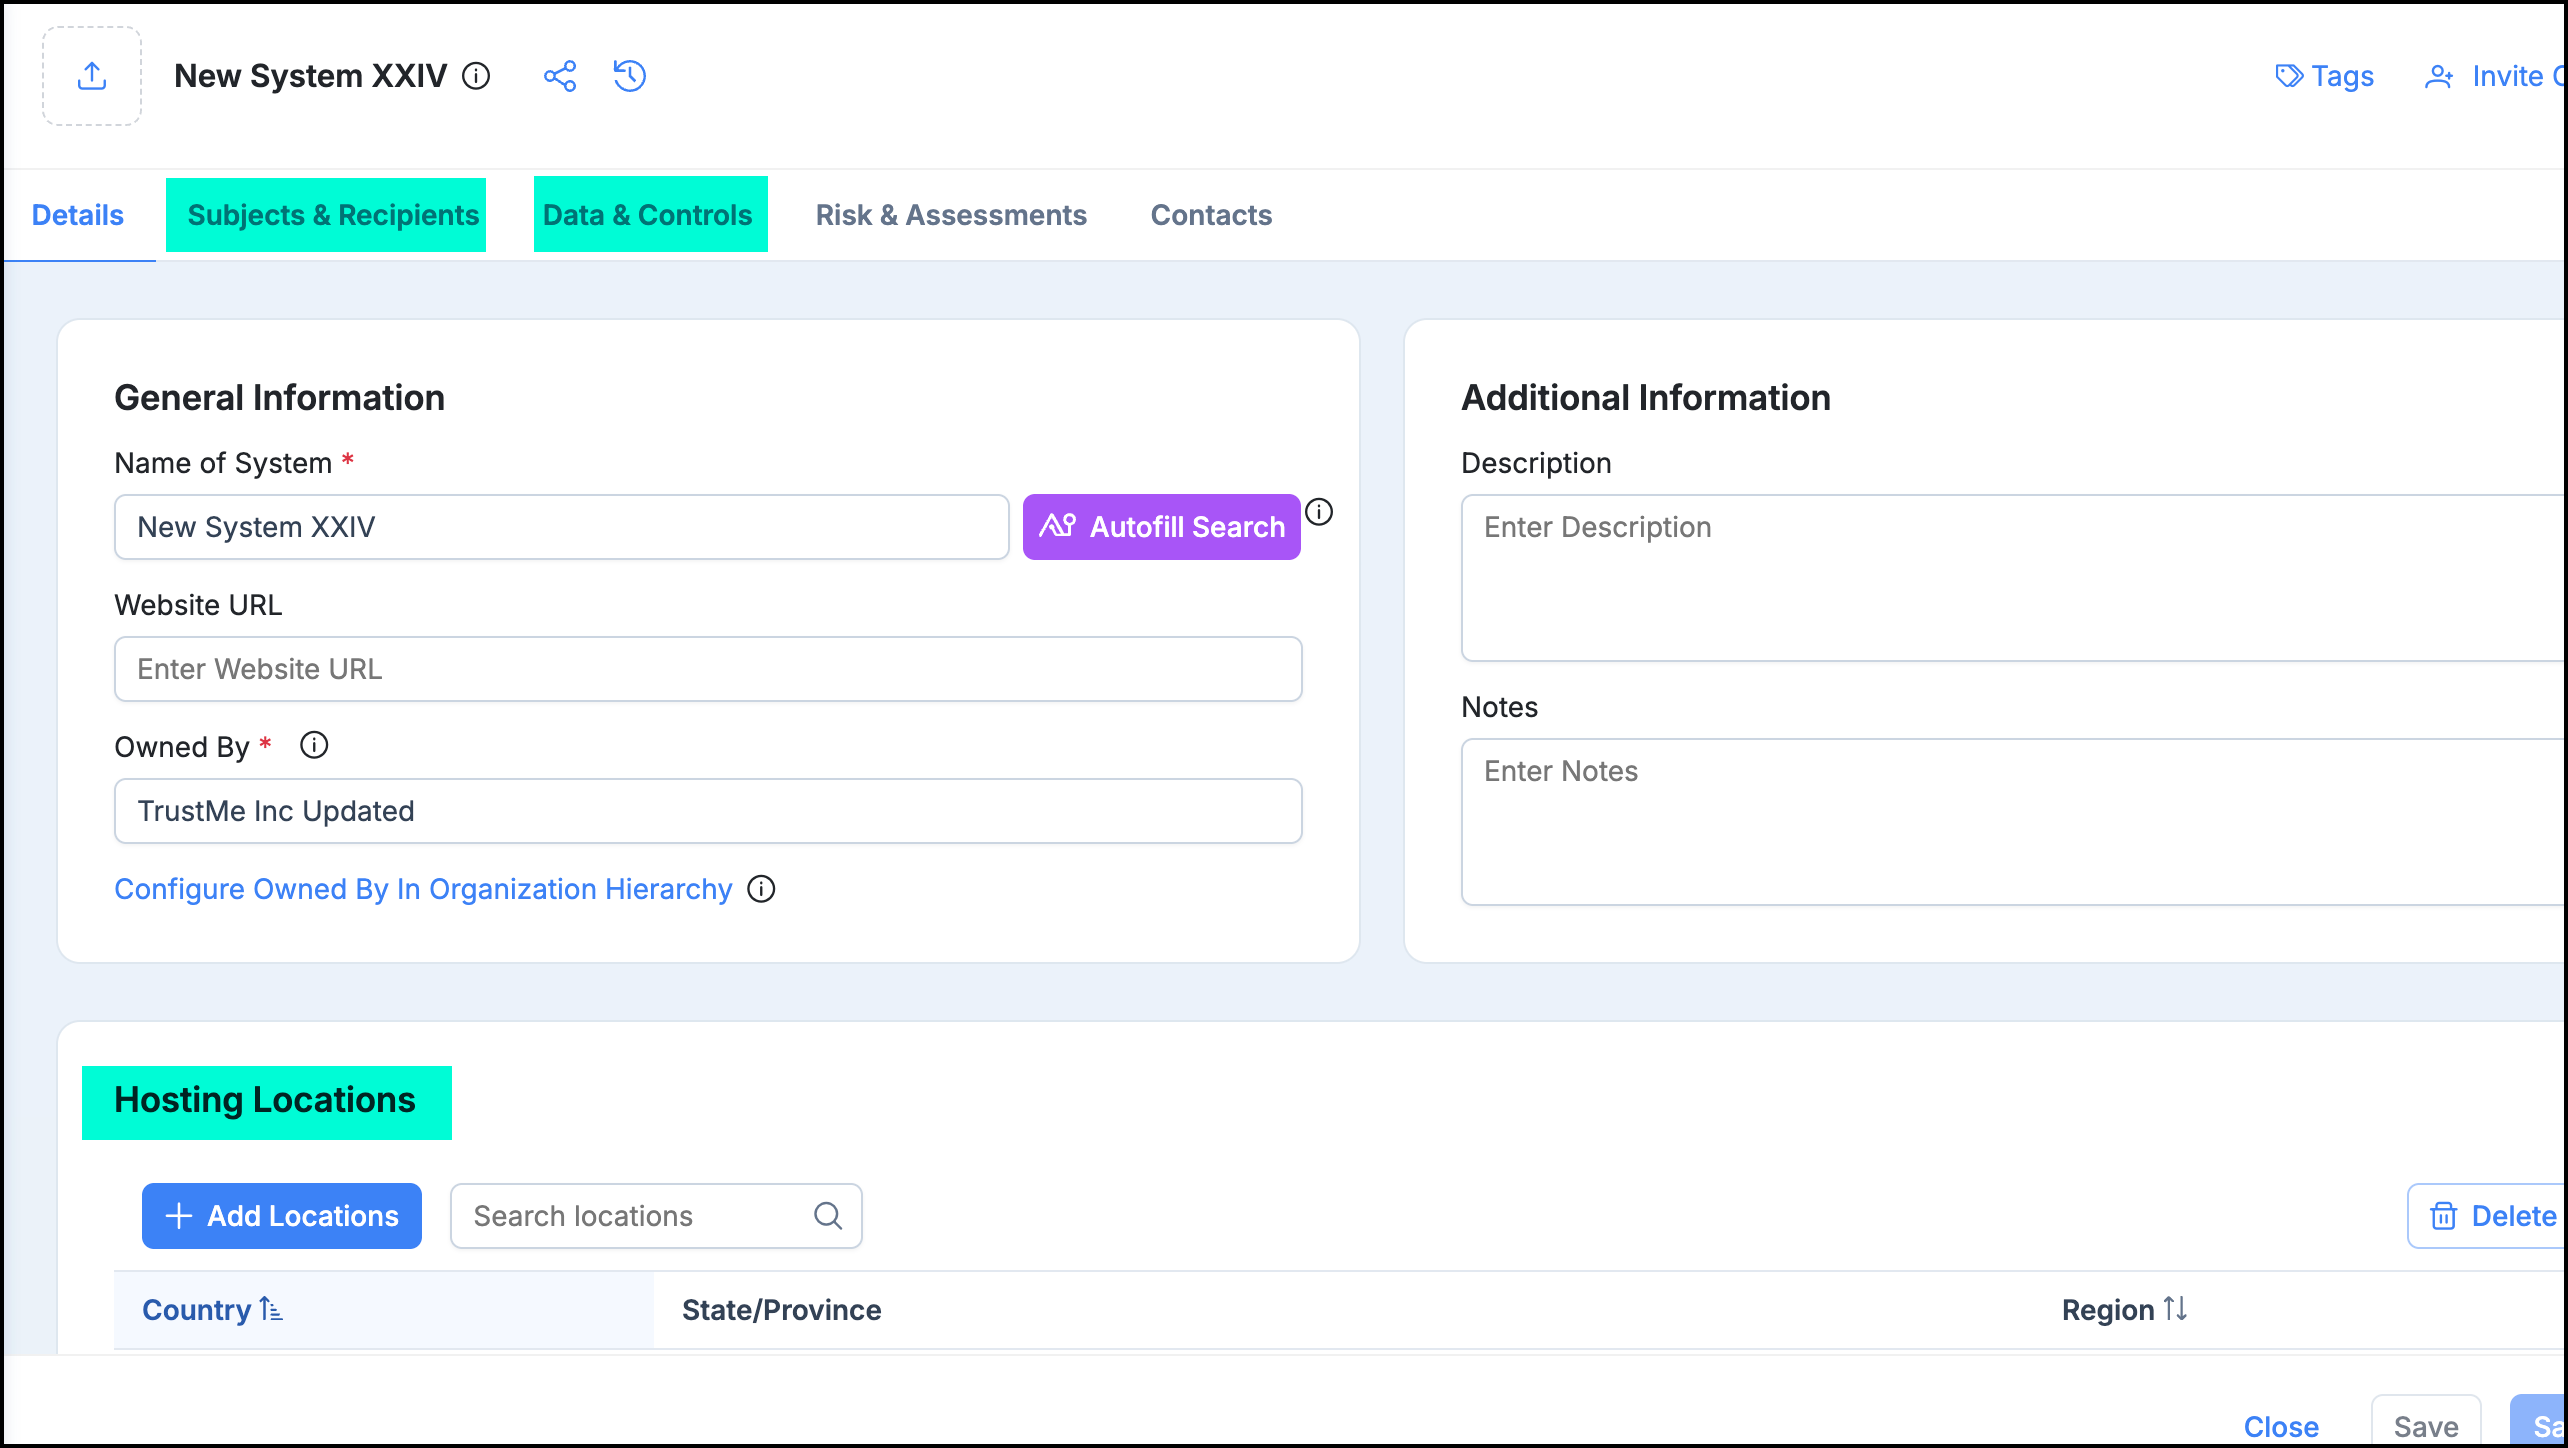Click the info icon next to Owned By
The height and width of the screenshot is (1448, 2568).
(313, 745)
